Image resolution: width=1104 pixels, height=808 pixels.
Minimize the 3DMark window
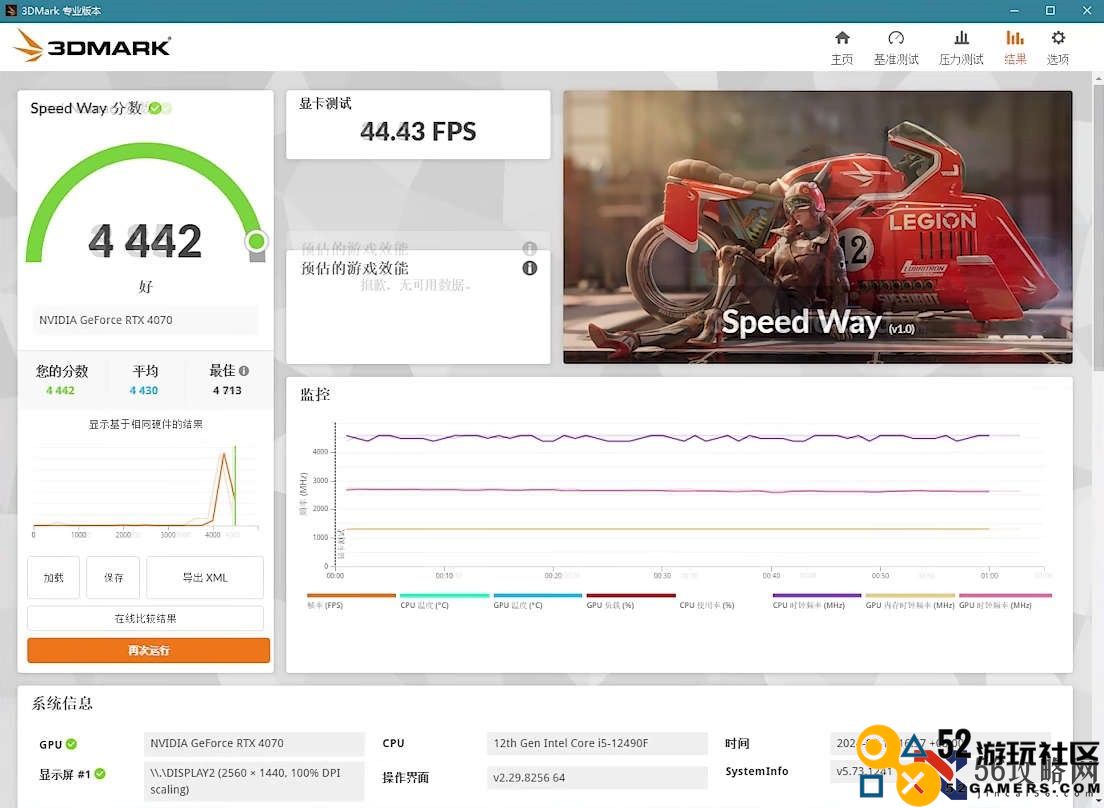(x=1014, y=11)
